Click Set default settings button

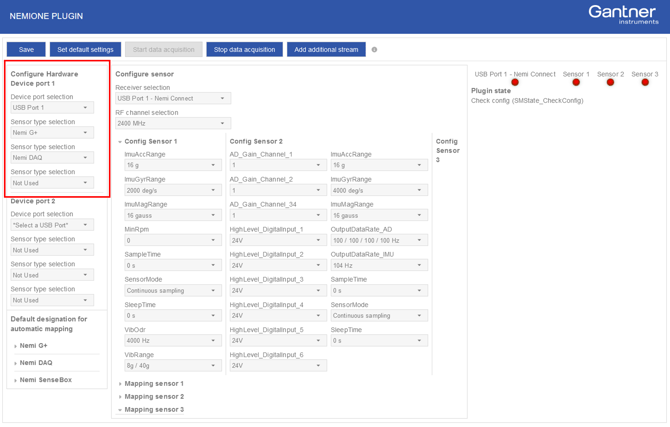(85, 50)
